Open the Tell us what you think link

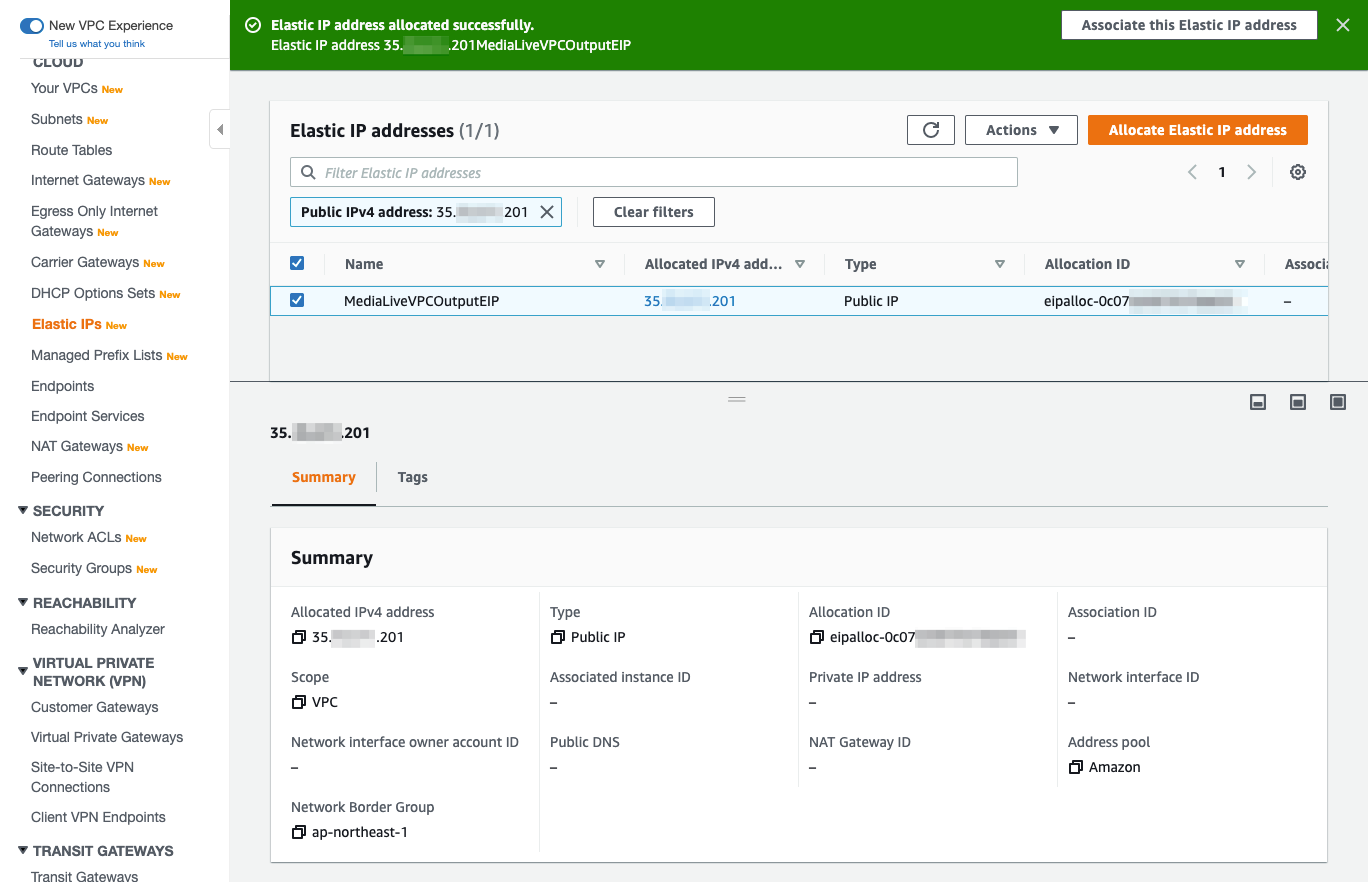point(97,44)
